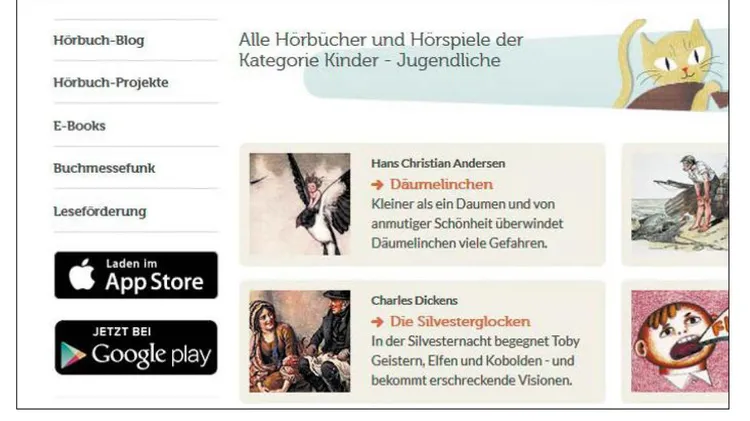The image size is (750, 421).
Task: Click the Charles Dickens author name
Action: [414, 300]
